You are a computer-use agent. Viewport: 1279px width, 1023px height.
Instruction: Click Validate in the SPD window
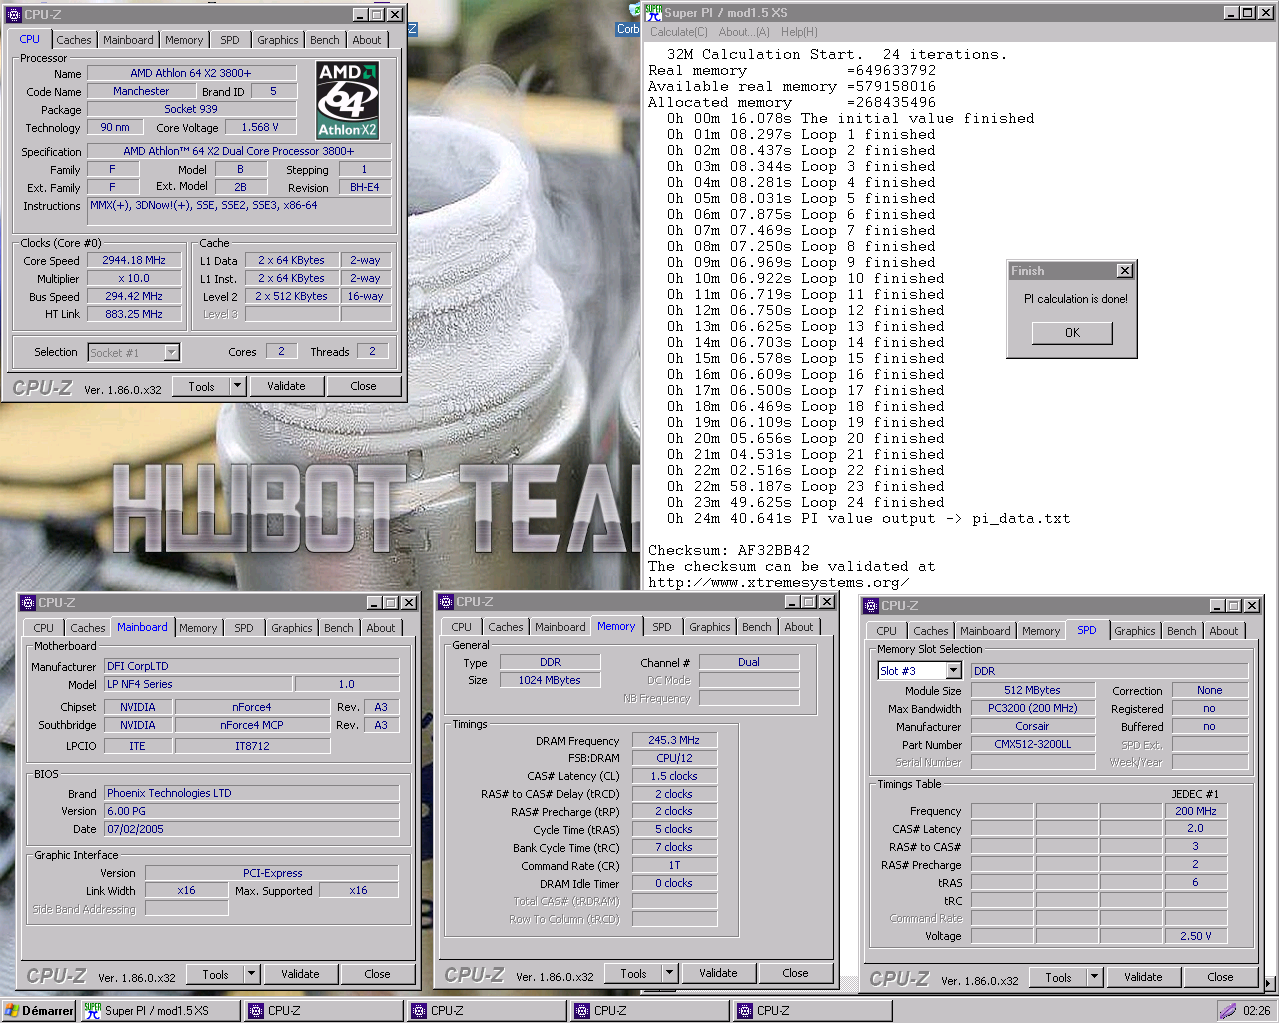pyautogui.click(x=1143, y=977)
